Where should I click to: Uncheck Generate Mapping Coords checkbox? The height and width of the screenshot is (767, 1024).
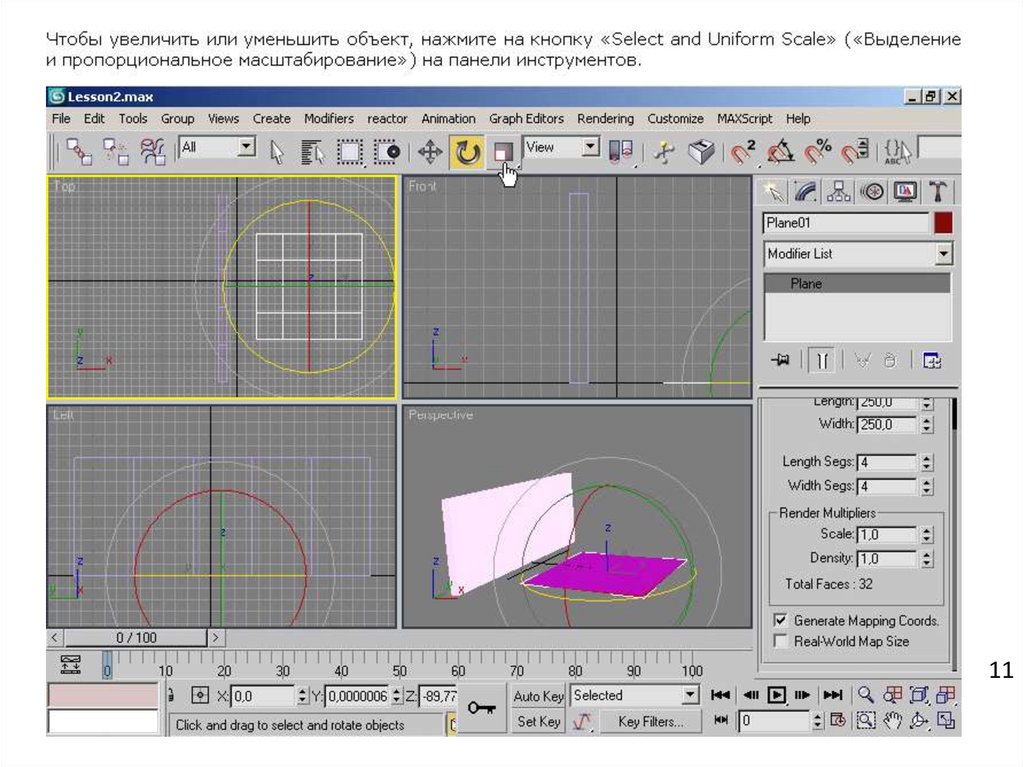point(781,620)
